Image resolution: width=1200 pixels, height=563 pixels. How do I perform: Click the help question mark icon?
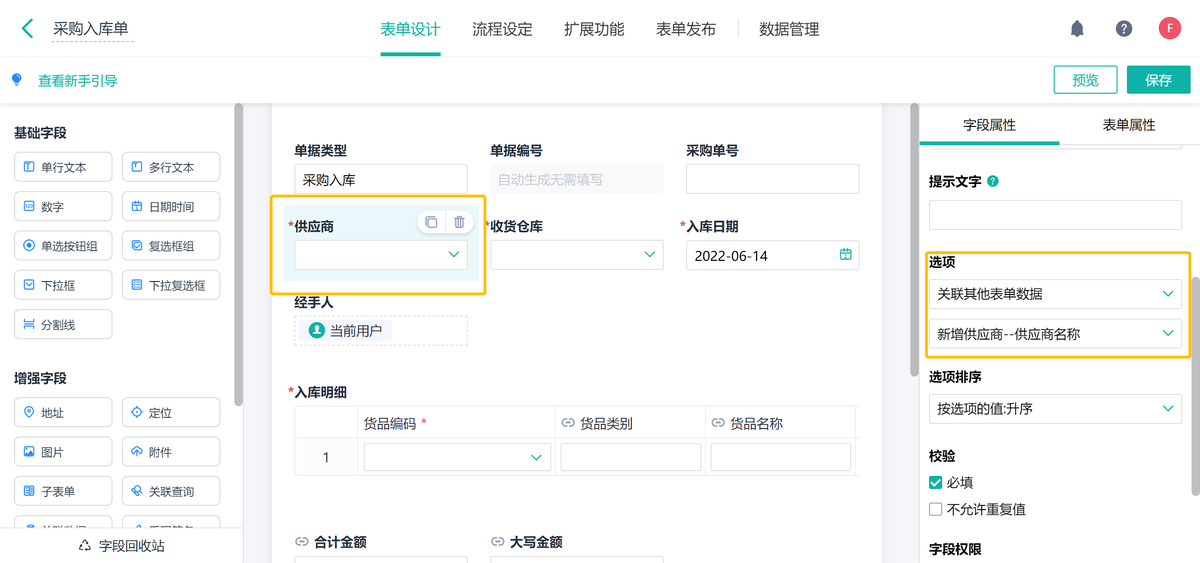point(1124,29)
